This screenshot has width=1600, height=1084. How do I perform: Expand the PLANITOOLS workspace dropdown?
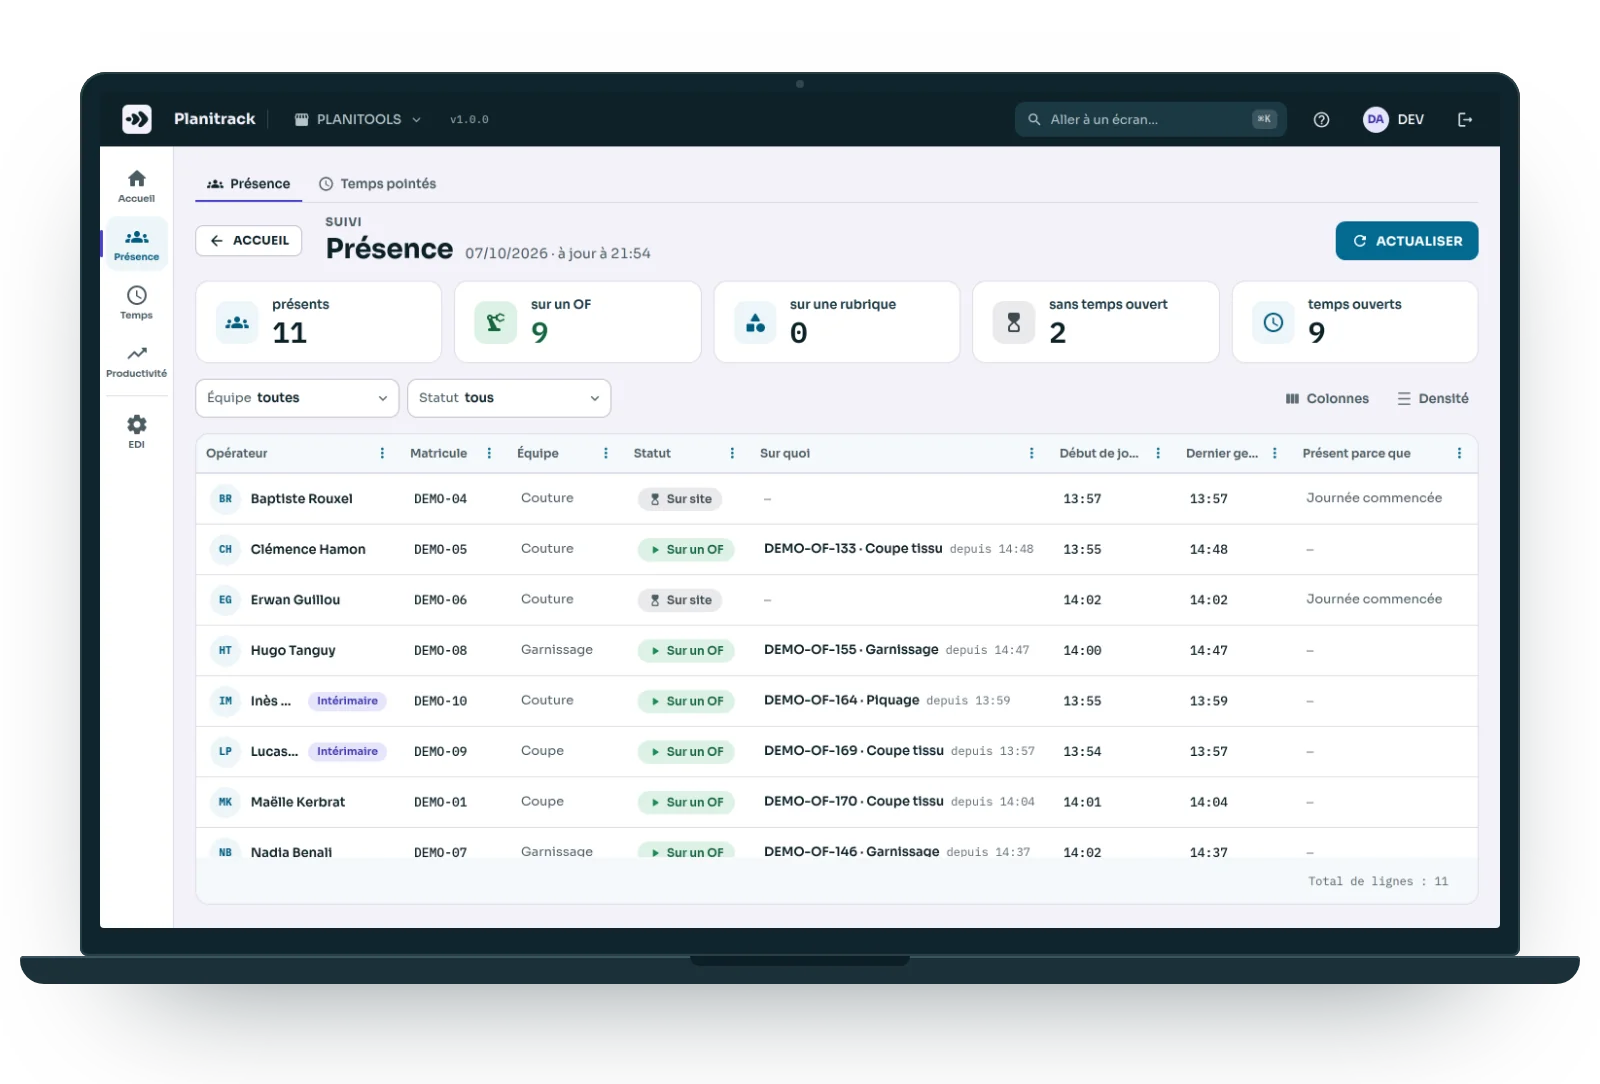coord(358,119)
